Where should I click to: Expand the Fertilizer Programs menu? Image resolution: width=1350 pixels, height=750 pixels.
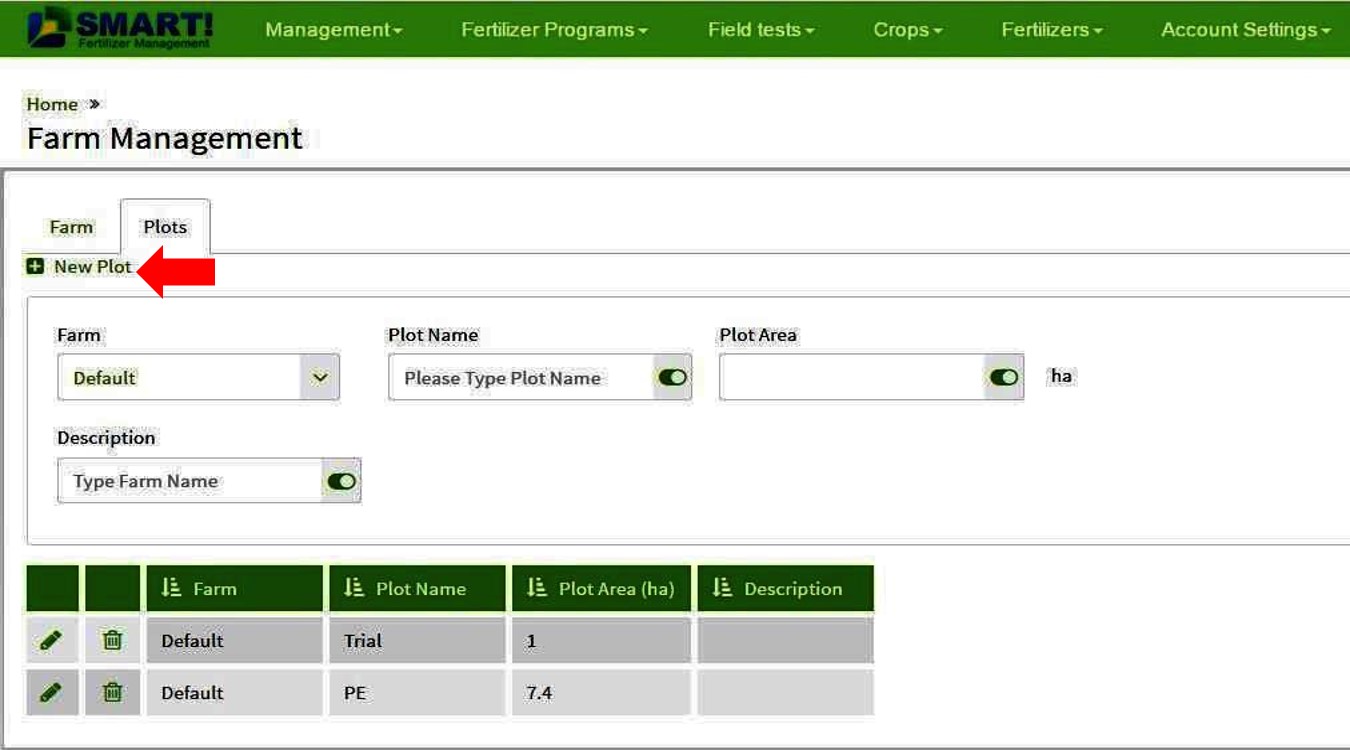pos(554,30)
